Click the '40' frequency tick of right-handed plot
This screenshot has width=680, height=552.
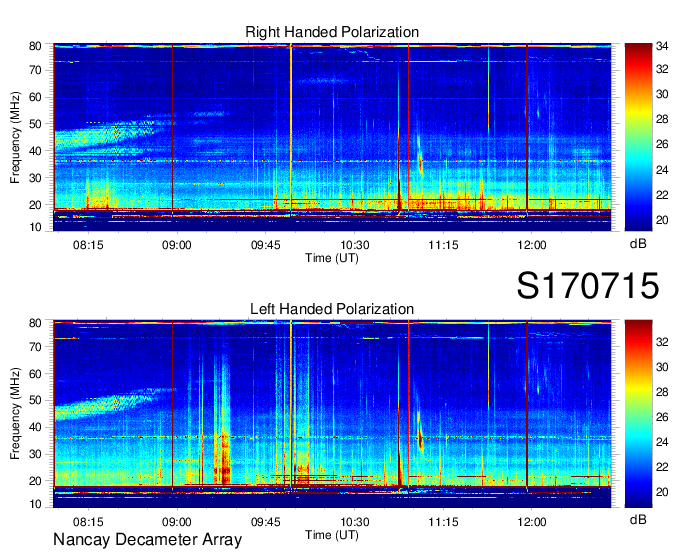[x=36, y=150]
